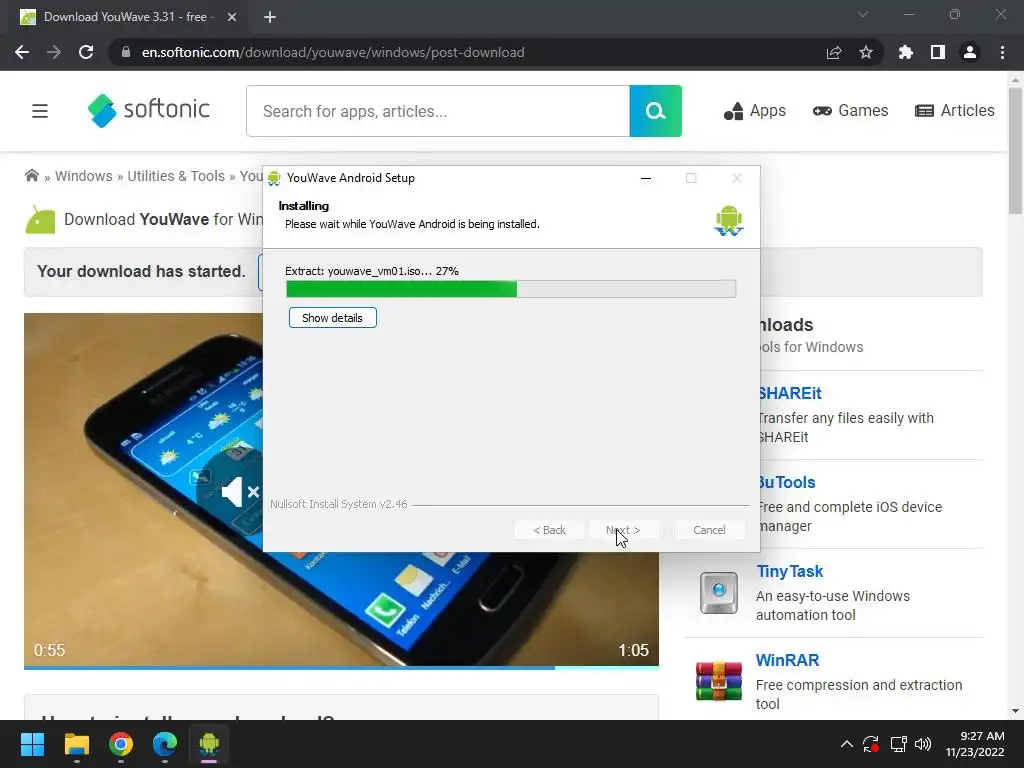Click the Chrome forward arrow
Image resolution: width=1024 pixels, height=768 pixels.
coord(54,52)
